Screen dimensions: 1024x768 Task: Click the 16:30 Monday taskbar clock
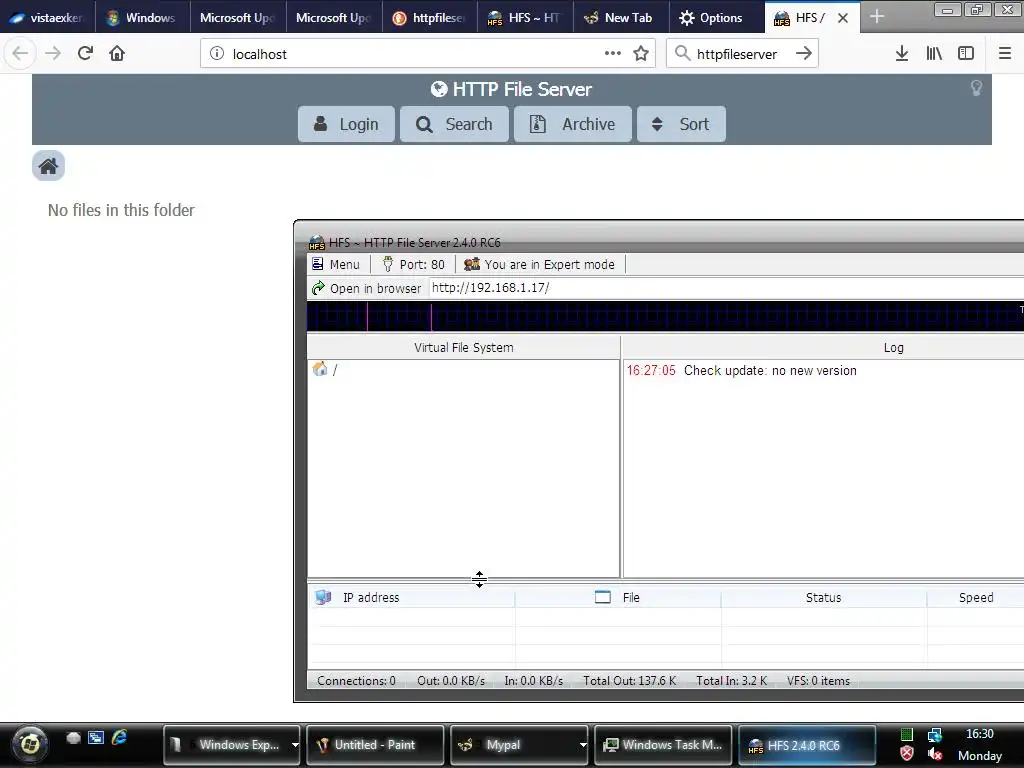pyautogui.click(x=980, y=744)
